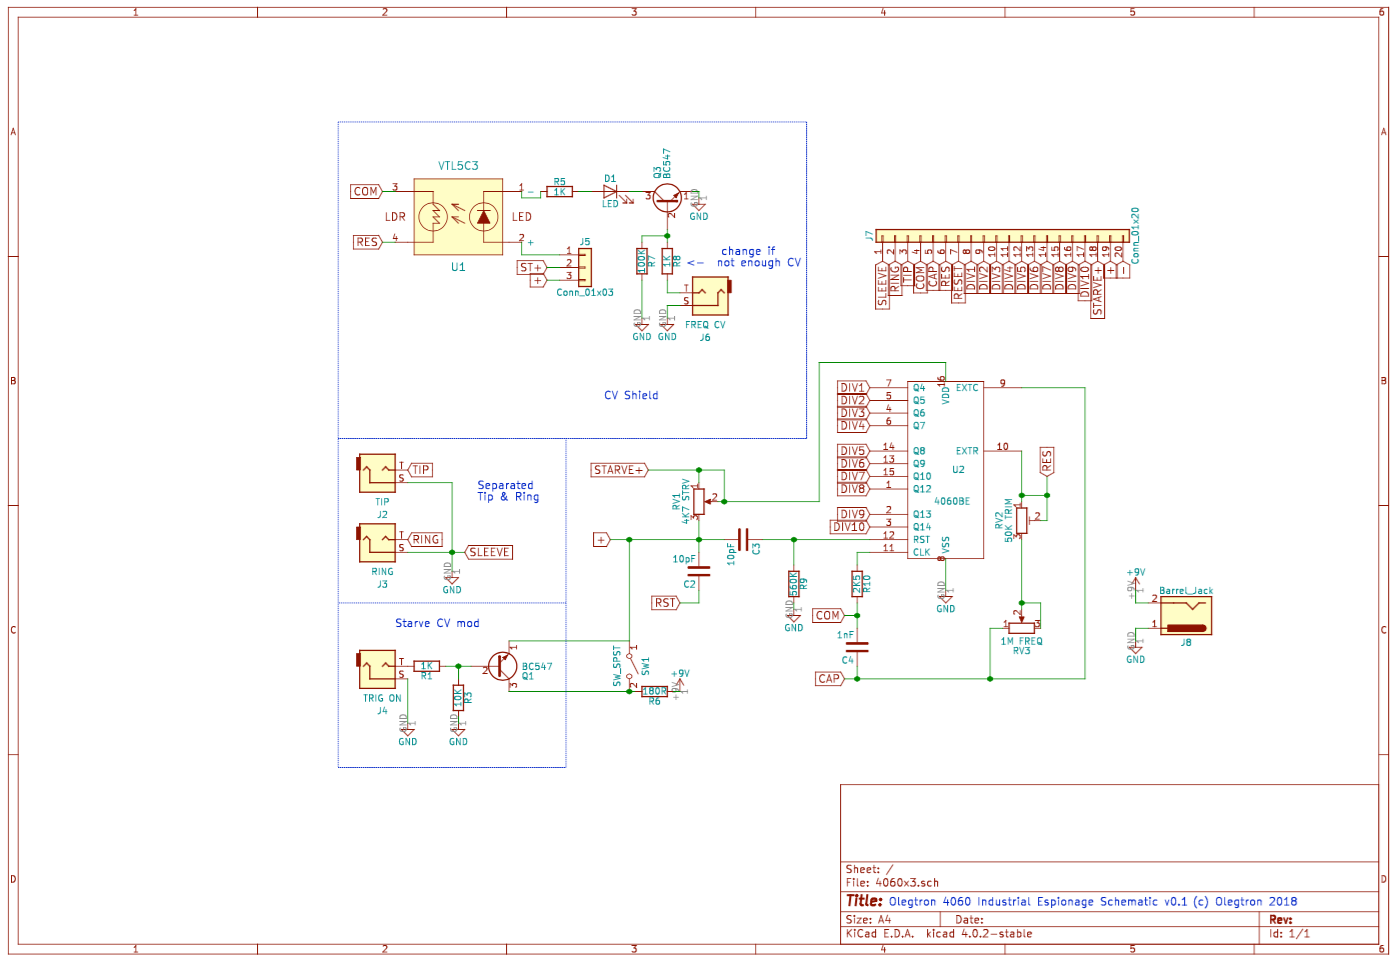The image size is (1398, 963).
Task: Select the SW_SPST switch SW1
Action: point(630,666)
